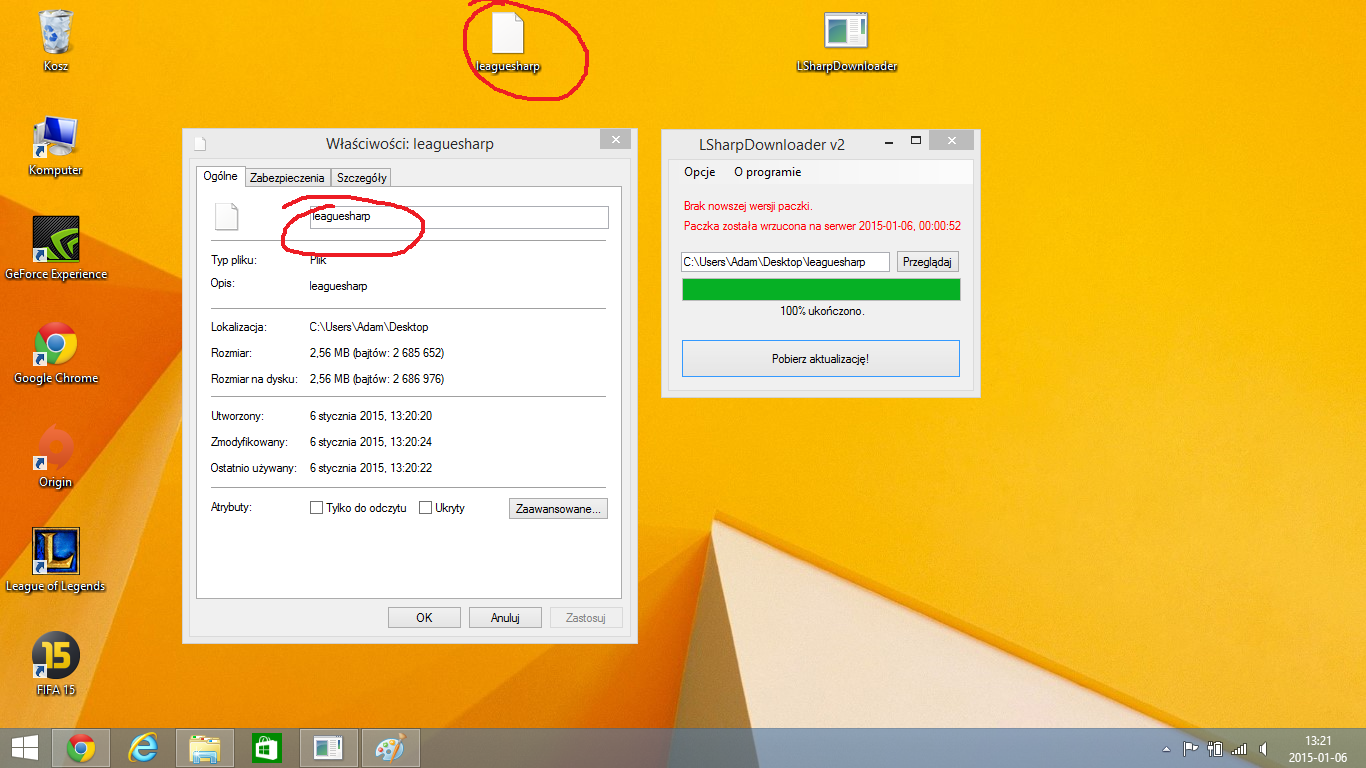Minimize the LSharpDownloader v2 window
The image size is (1366, 768).
(889, 141)
